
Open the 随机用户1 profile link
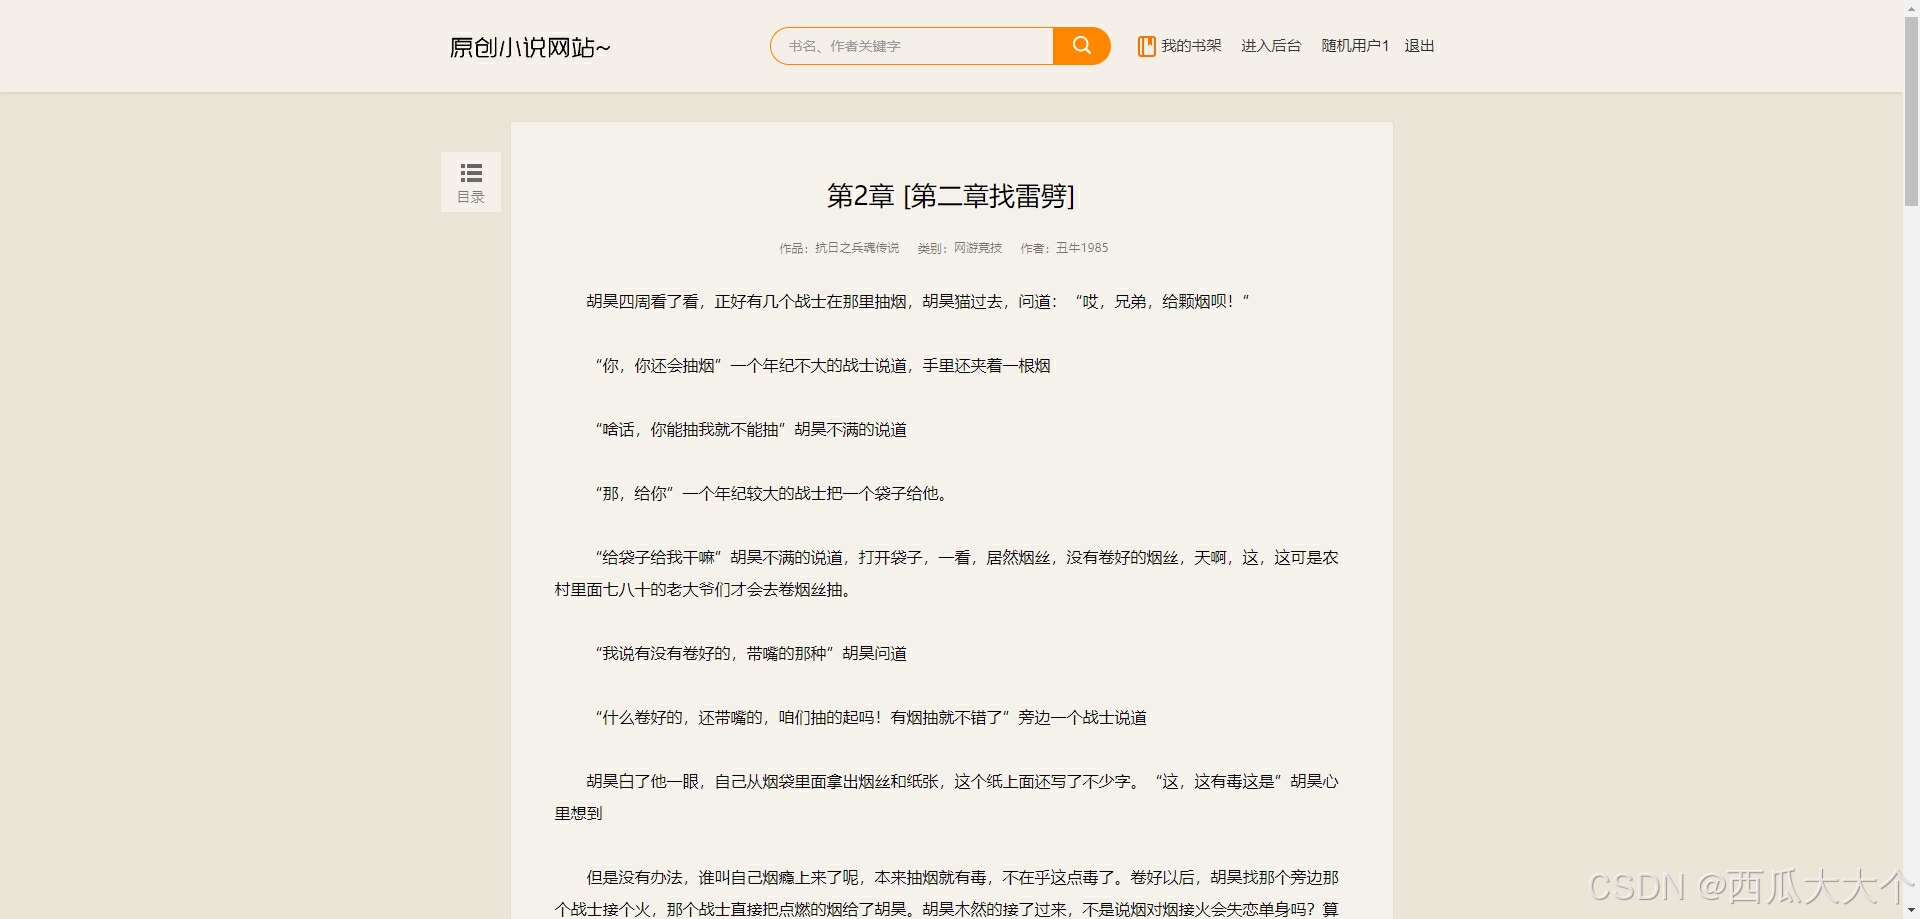point(1355,46)
